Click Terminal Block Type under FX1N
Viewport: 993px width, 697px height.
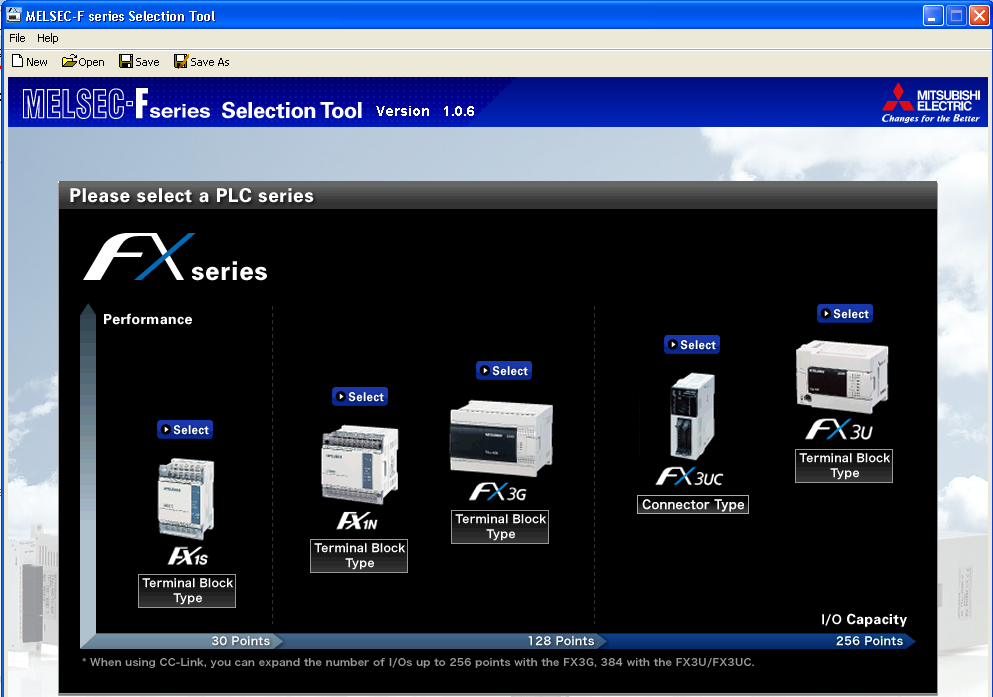[x=359, y=556]
